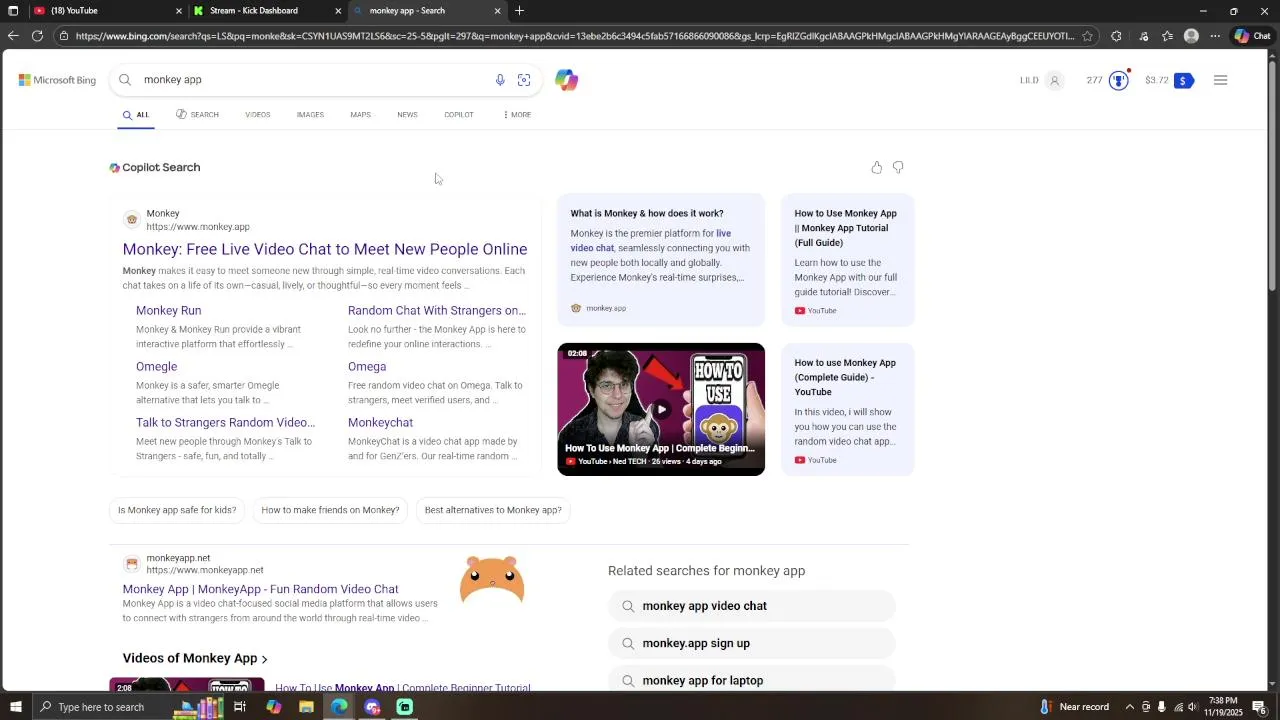This screenshot has height=720, width=1280.
Task: Click the Rewards trophy medal icon
Action: pos(1119,80)
